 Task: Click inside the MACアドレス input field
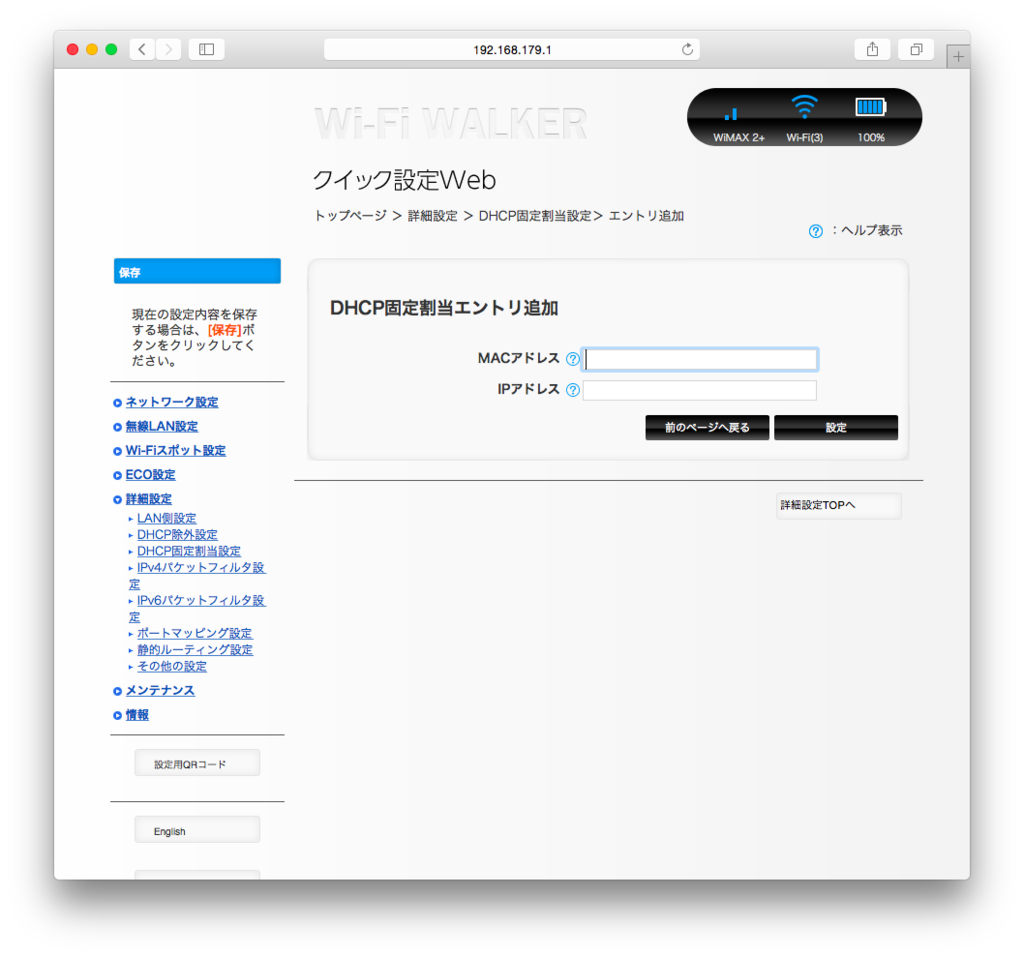pyautogui.click(x=699, y=358)
